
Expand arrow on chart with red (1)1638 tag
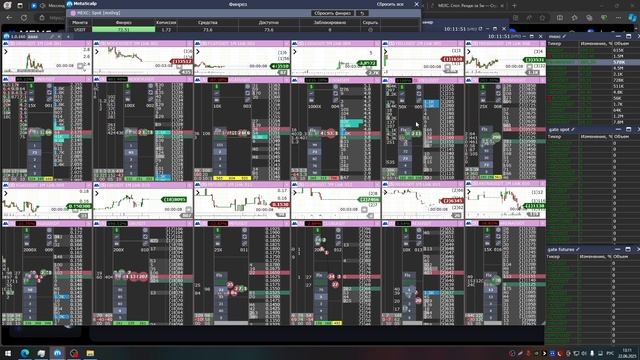[x=385, y=51]
